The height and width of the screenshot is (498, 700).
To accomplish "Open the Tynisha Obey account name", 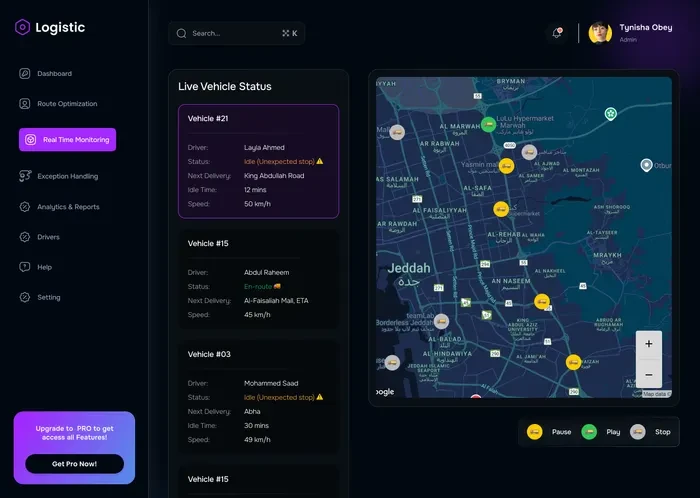I will [x=646, y=28].
